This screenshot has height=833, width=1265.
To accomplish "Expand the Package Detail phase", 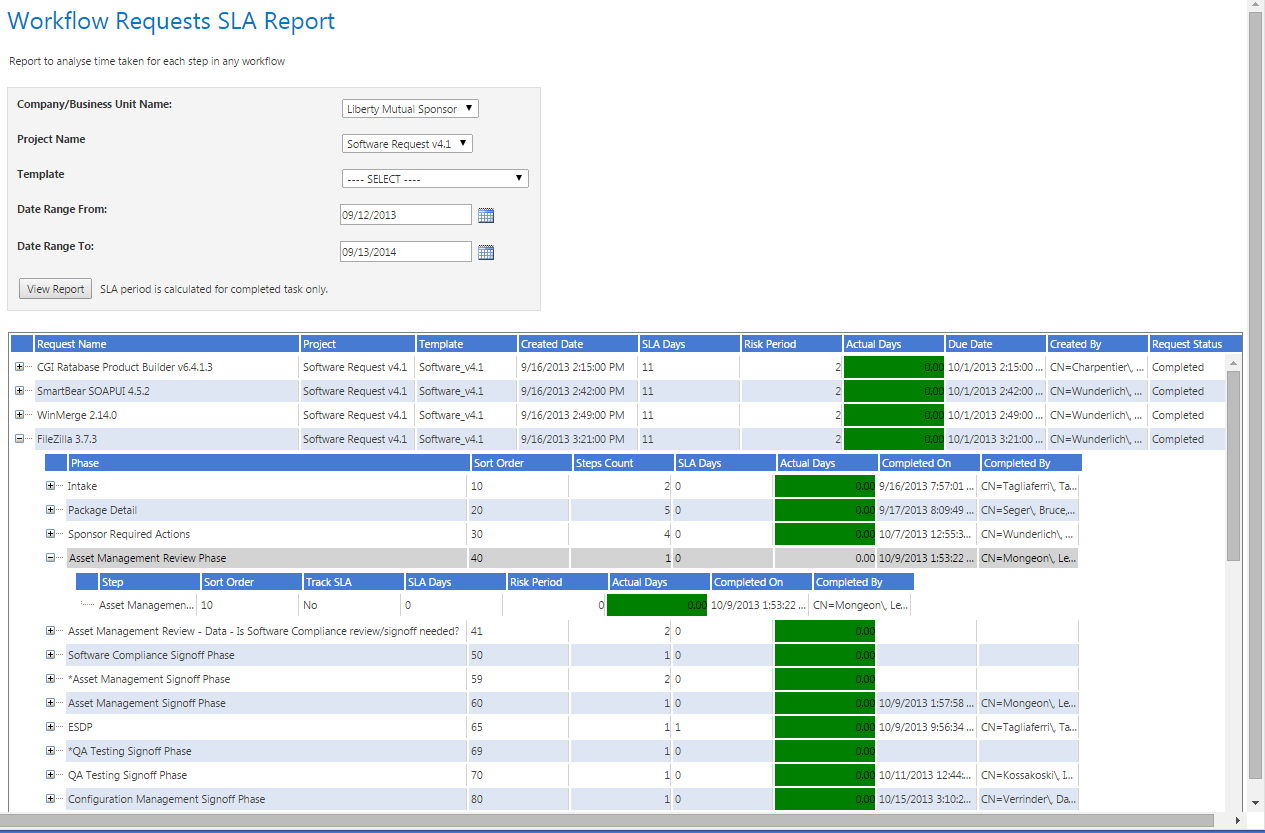I will [51, 510].
